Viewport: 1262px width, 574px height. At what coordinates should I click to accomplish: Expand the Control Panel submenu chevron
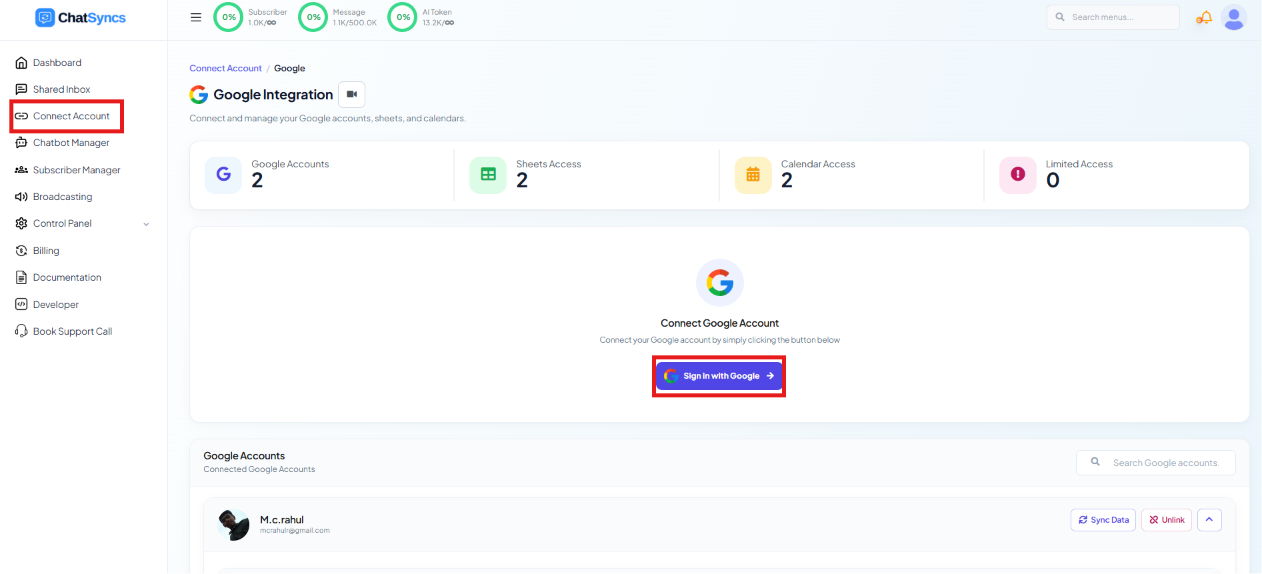point(146,224)
